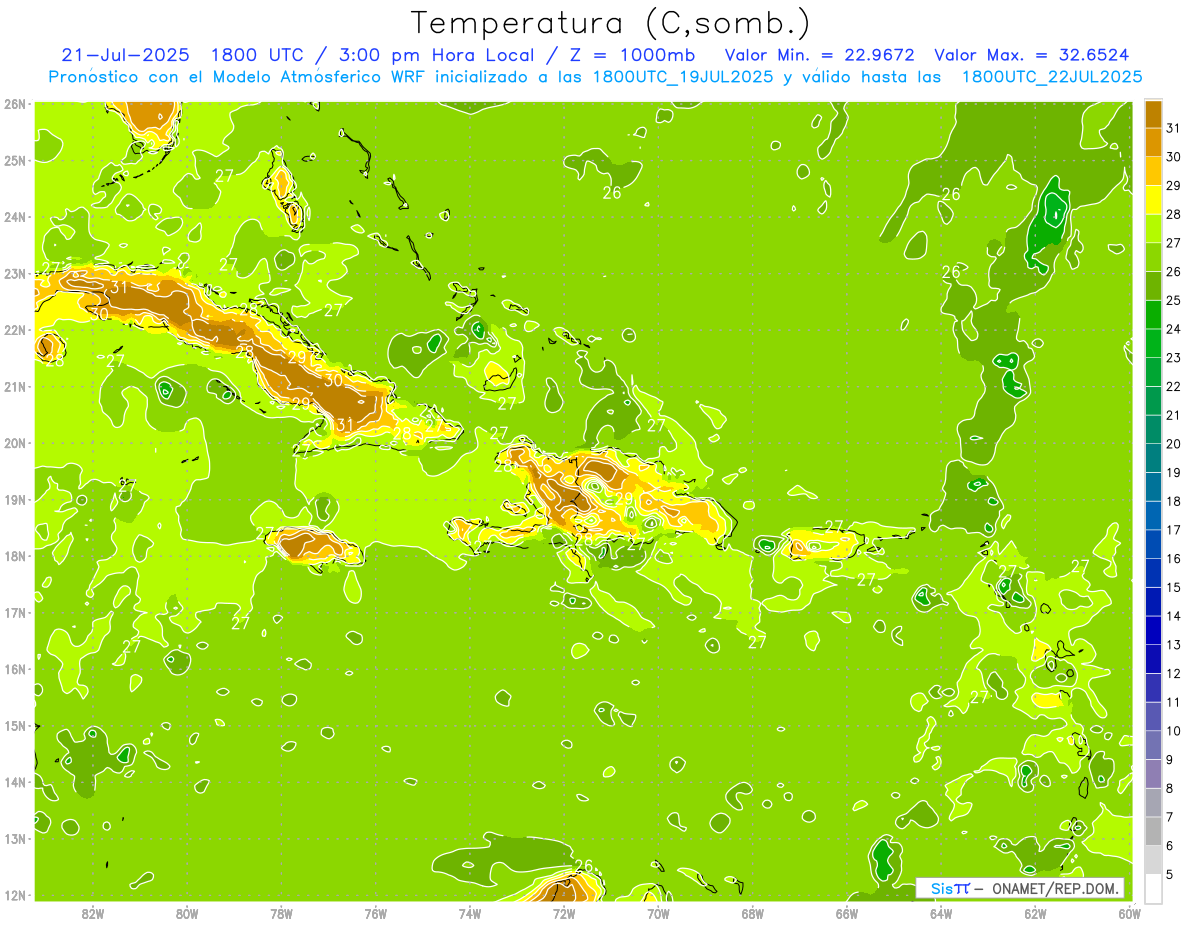Pick teal legend swatch between 19 and 20
1200x927 pixels.
point(1153,458)
